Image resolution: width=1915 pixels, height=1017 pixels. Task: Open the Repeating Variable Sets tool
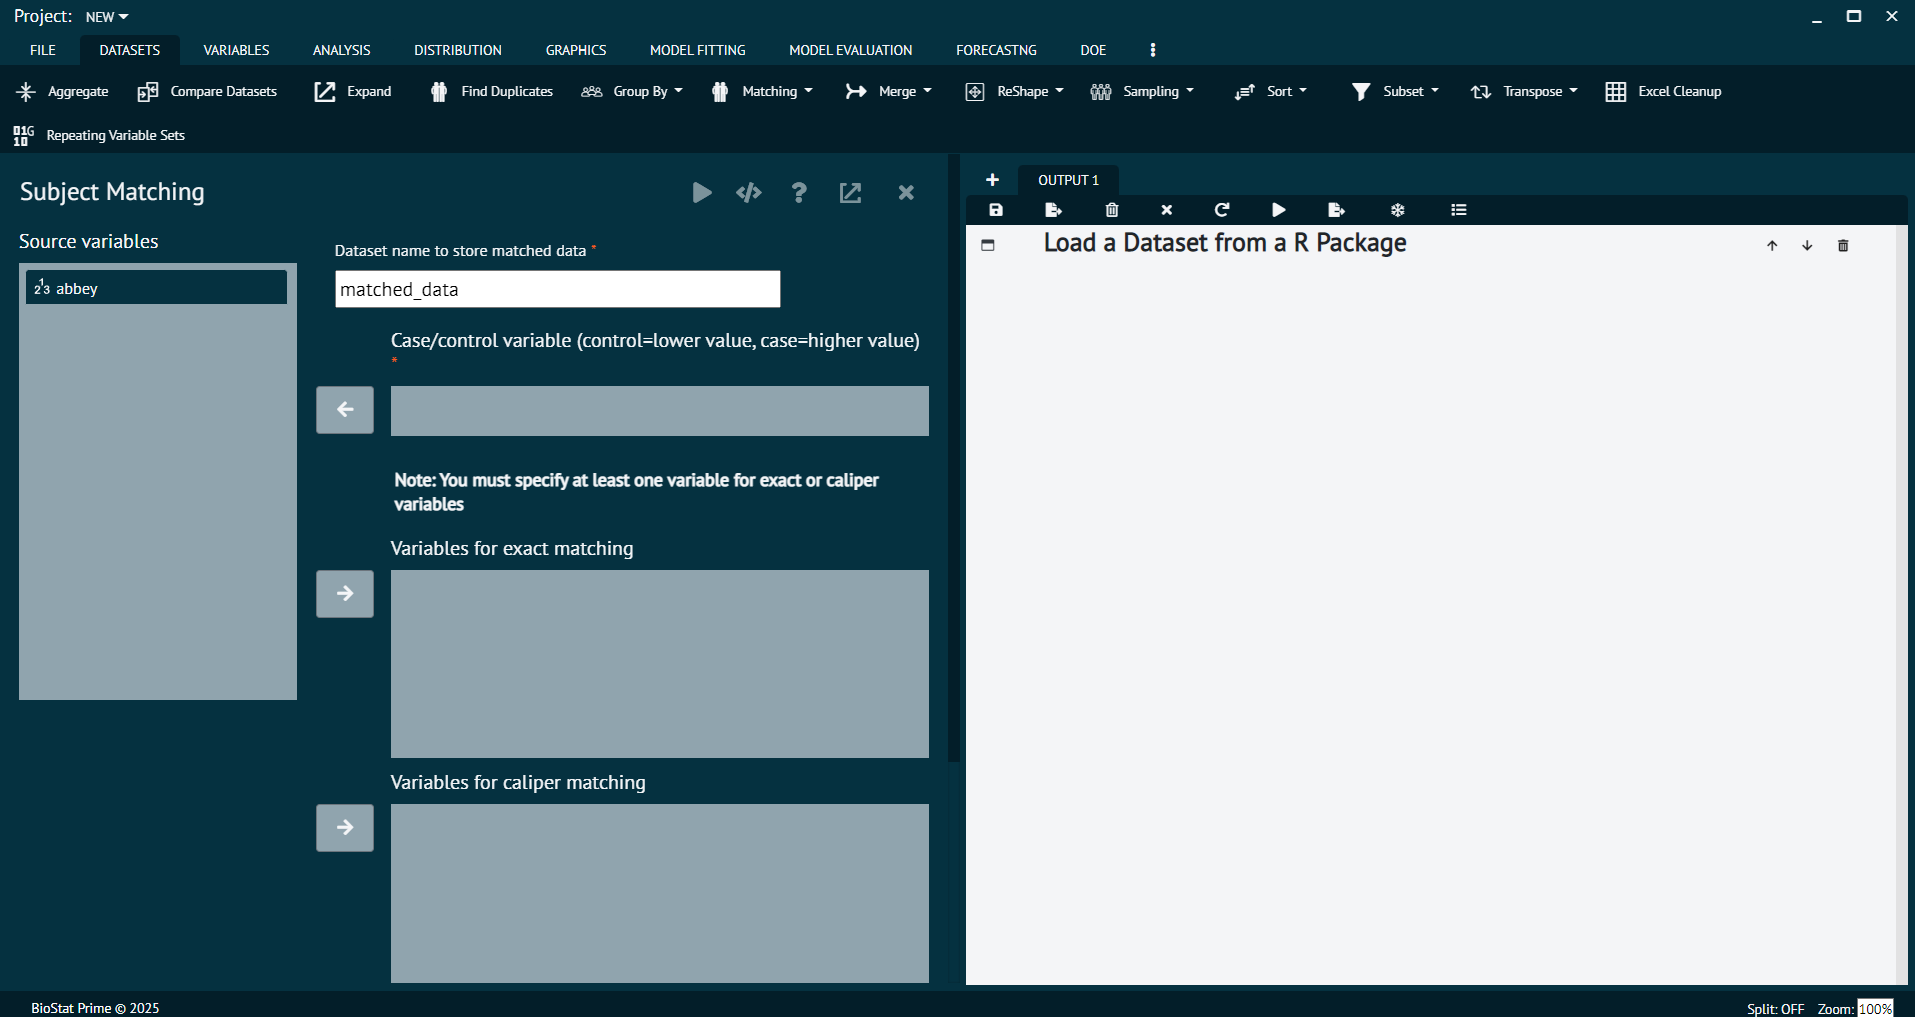[x=100, y=135]
